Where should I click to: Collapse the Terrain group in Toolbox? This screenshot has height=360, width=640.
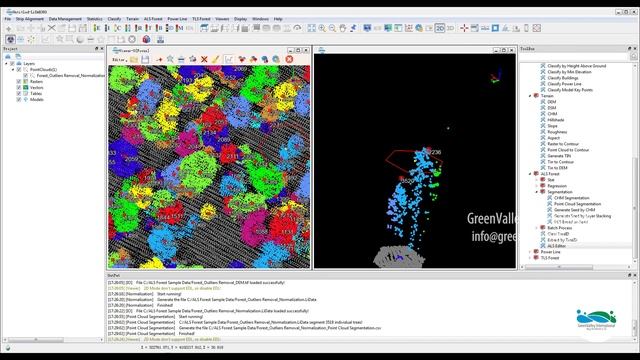530,96
